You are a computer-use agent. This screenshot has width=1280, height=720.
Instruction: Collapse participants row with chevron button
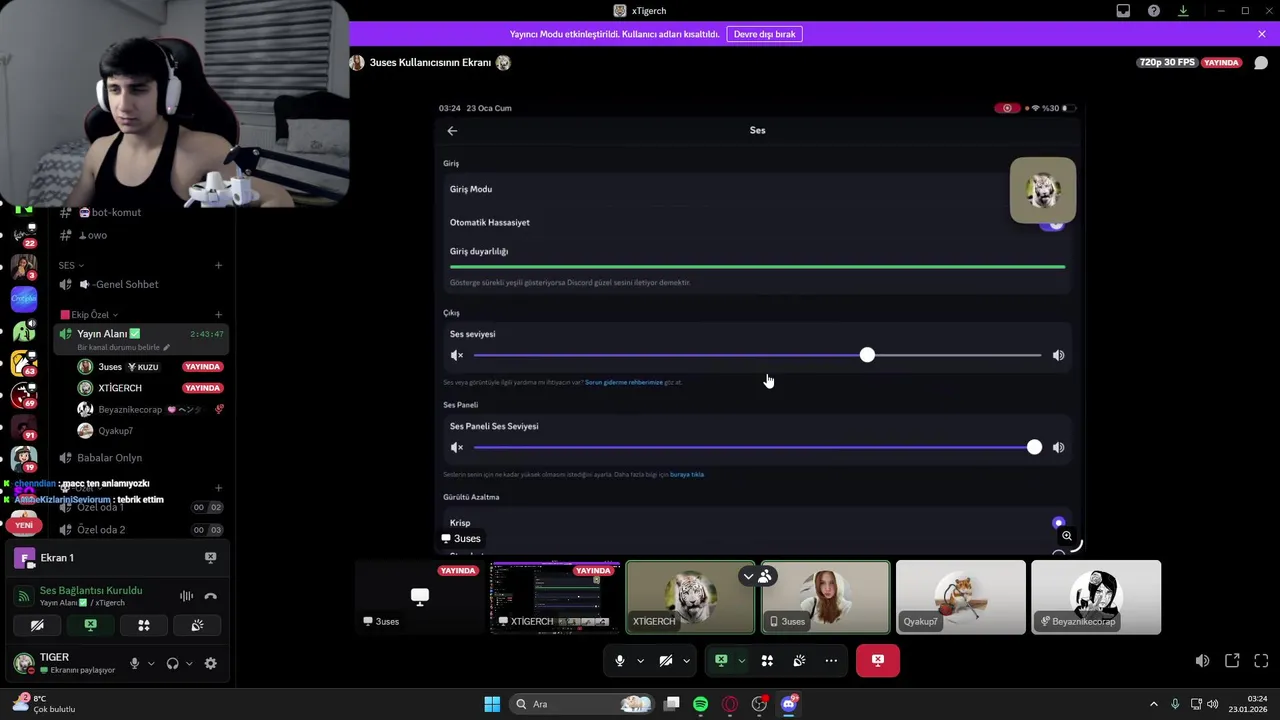(748, 576)
